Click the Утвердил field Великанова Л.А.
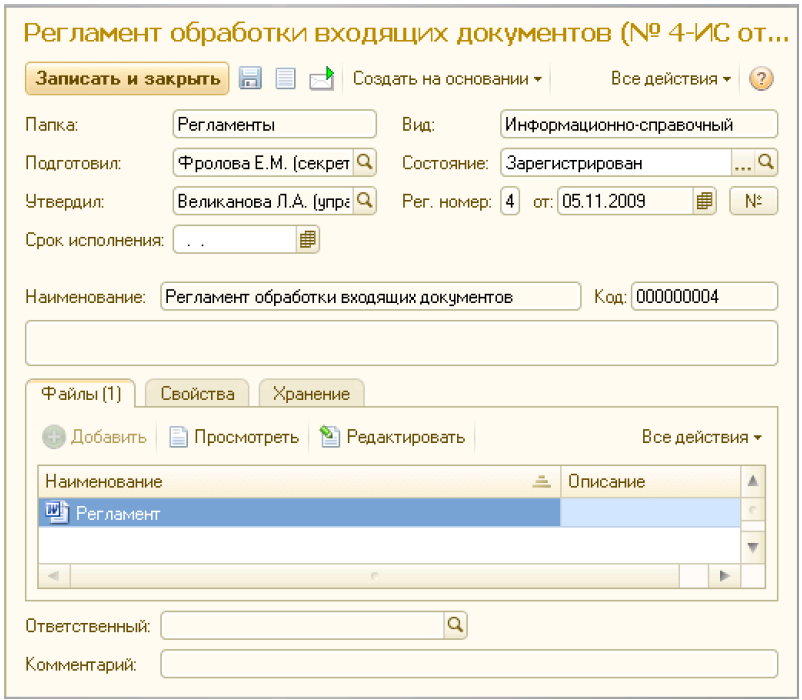This screenshot has height=700, width=802. (263, 201)
